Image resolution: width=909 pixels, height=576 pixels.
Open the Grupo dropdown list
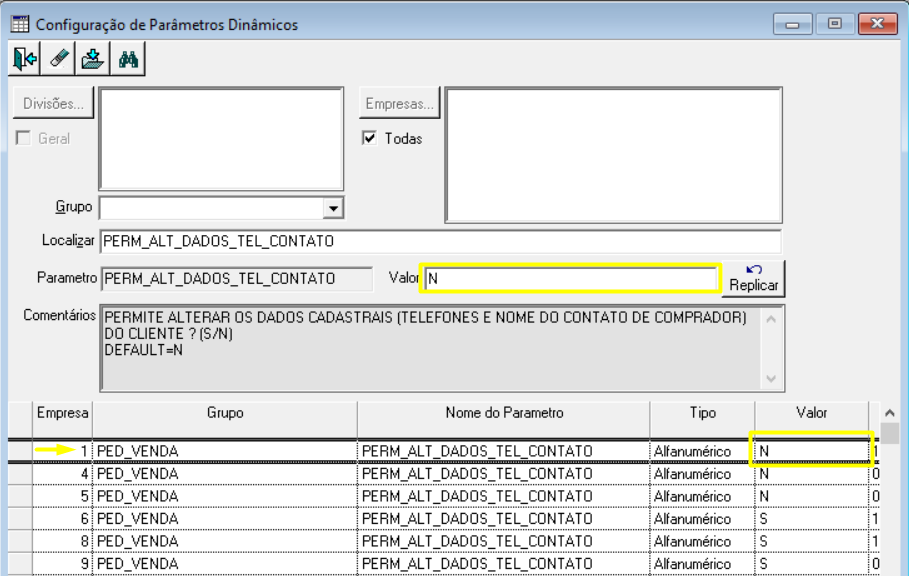(333, 208)
